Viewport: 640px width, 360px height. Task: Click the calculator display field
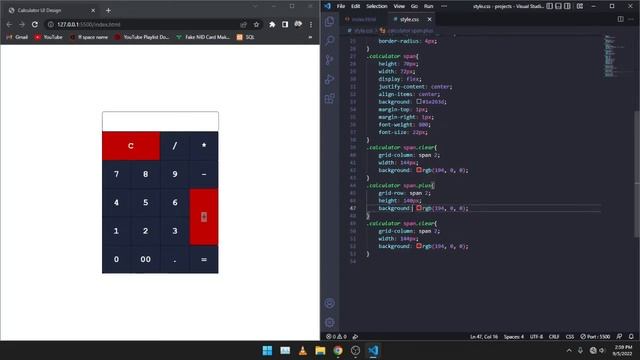click(160, 121)
